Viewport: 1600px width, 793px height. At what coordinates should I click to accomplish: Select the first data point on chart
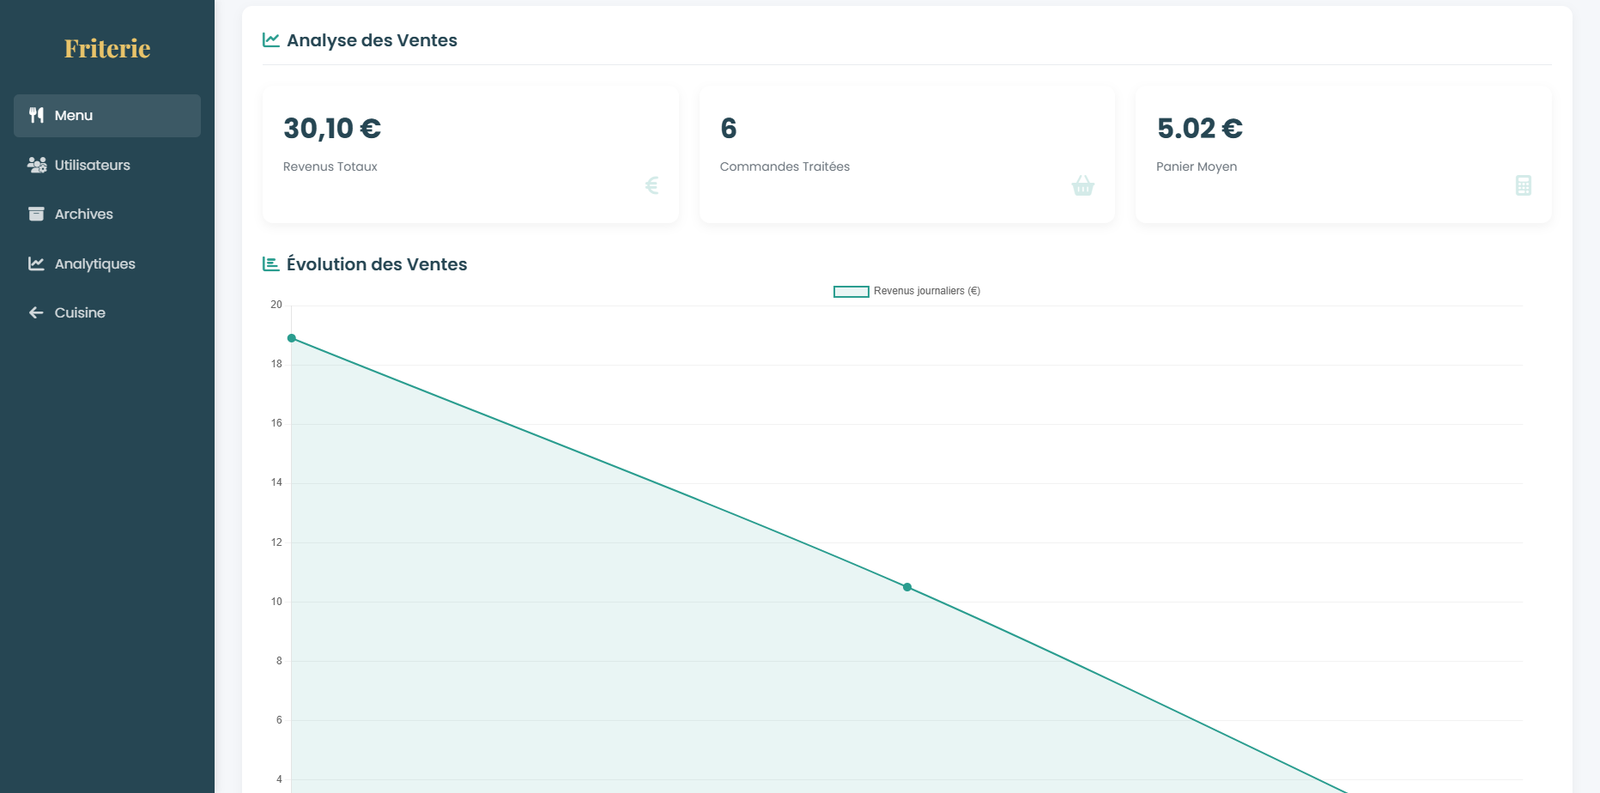[x=292, y=338]
